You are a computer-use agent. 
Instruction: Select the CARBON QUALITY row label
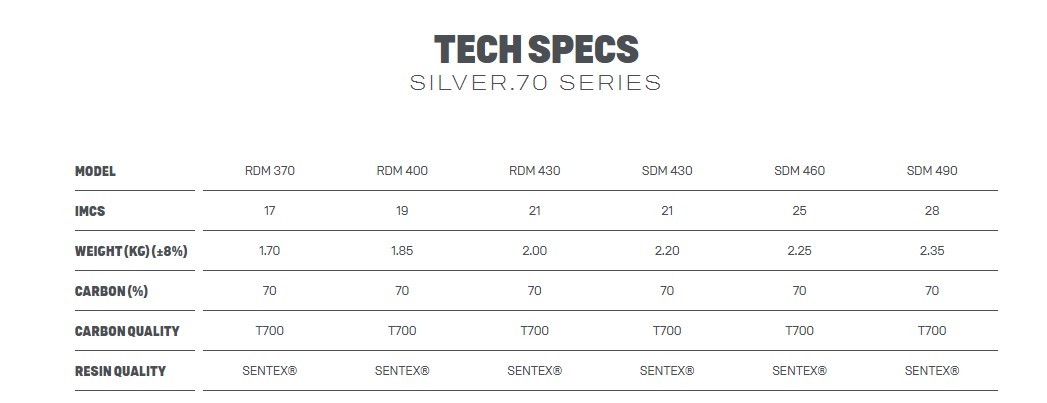coord(127,331)
